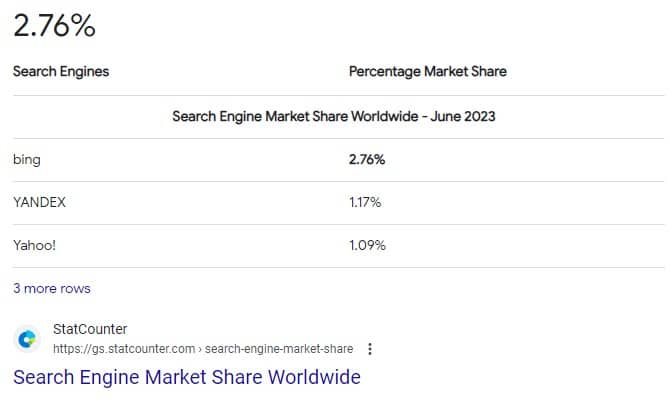670x401 pixels.
Task: Click the search-engine-market-share breadcrumb path
Action: (279, 349)
